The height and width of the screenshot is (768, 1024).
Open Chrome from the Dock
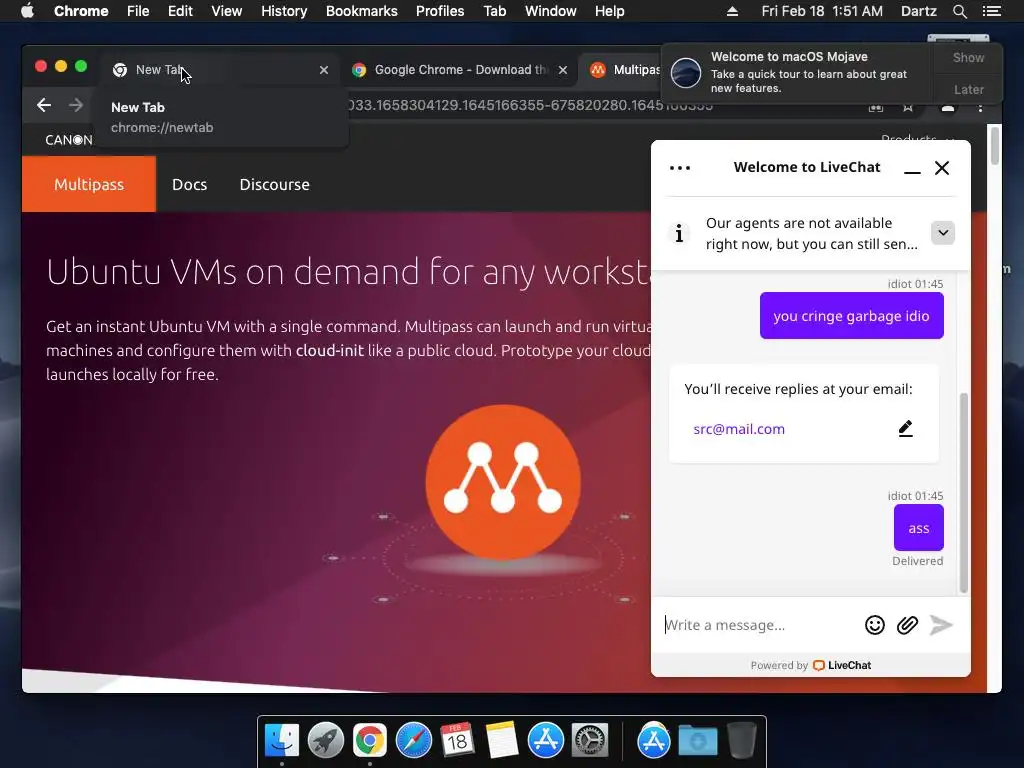click(370, 741)
